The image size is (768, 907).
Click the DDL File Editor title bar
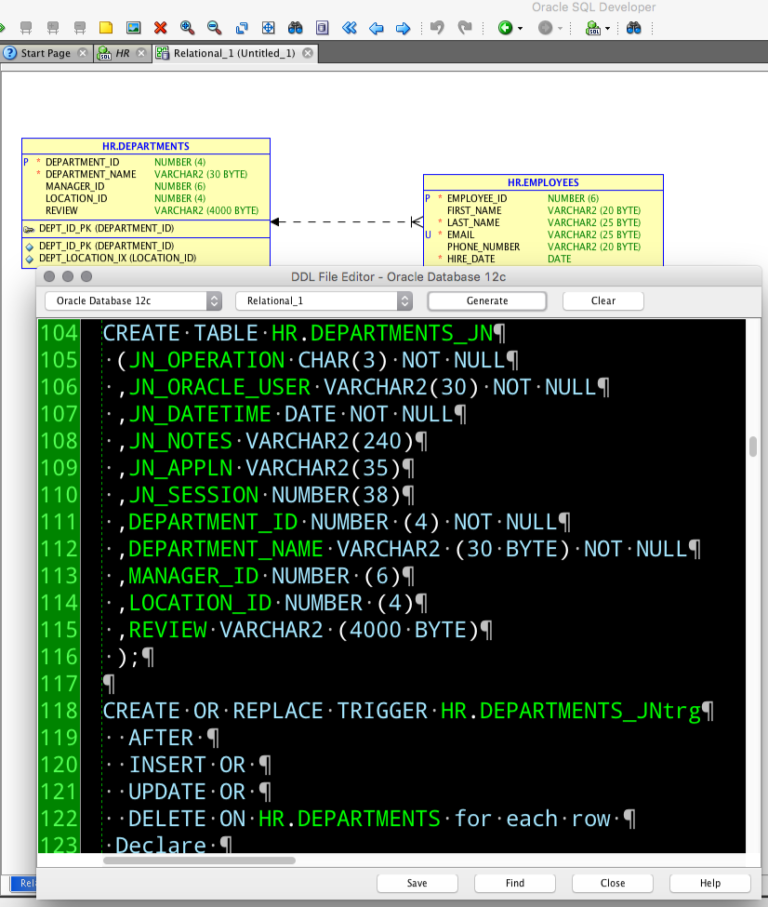(398, 276)
